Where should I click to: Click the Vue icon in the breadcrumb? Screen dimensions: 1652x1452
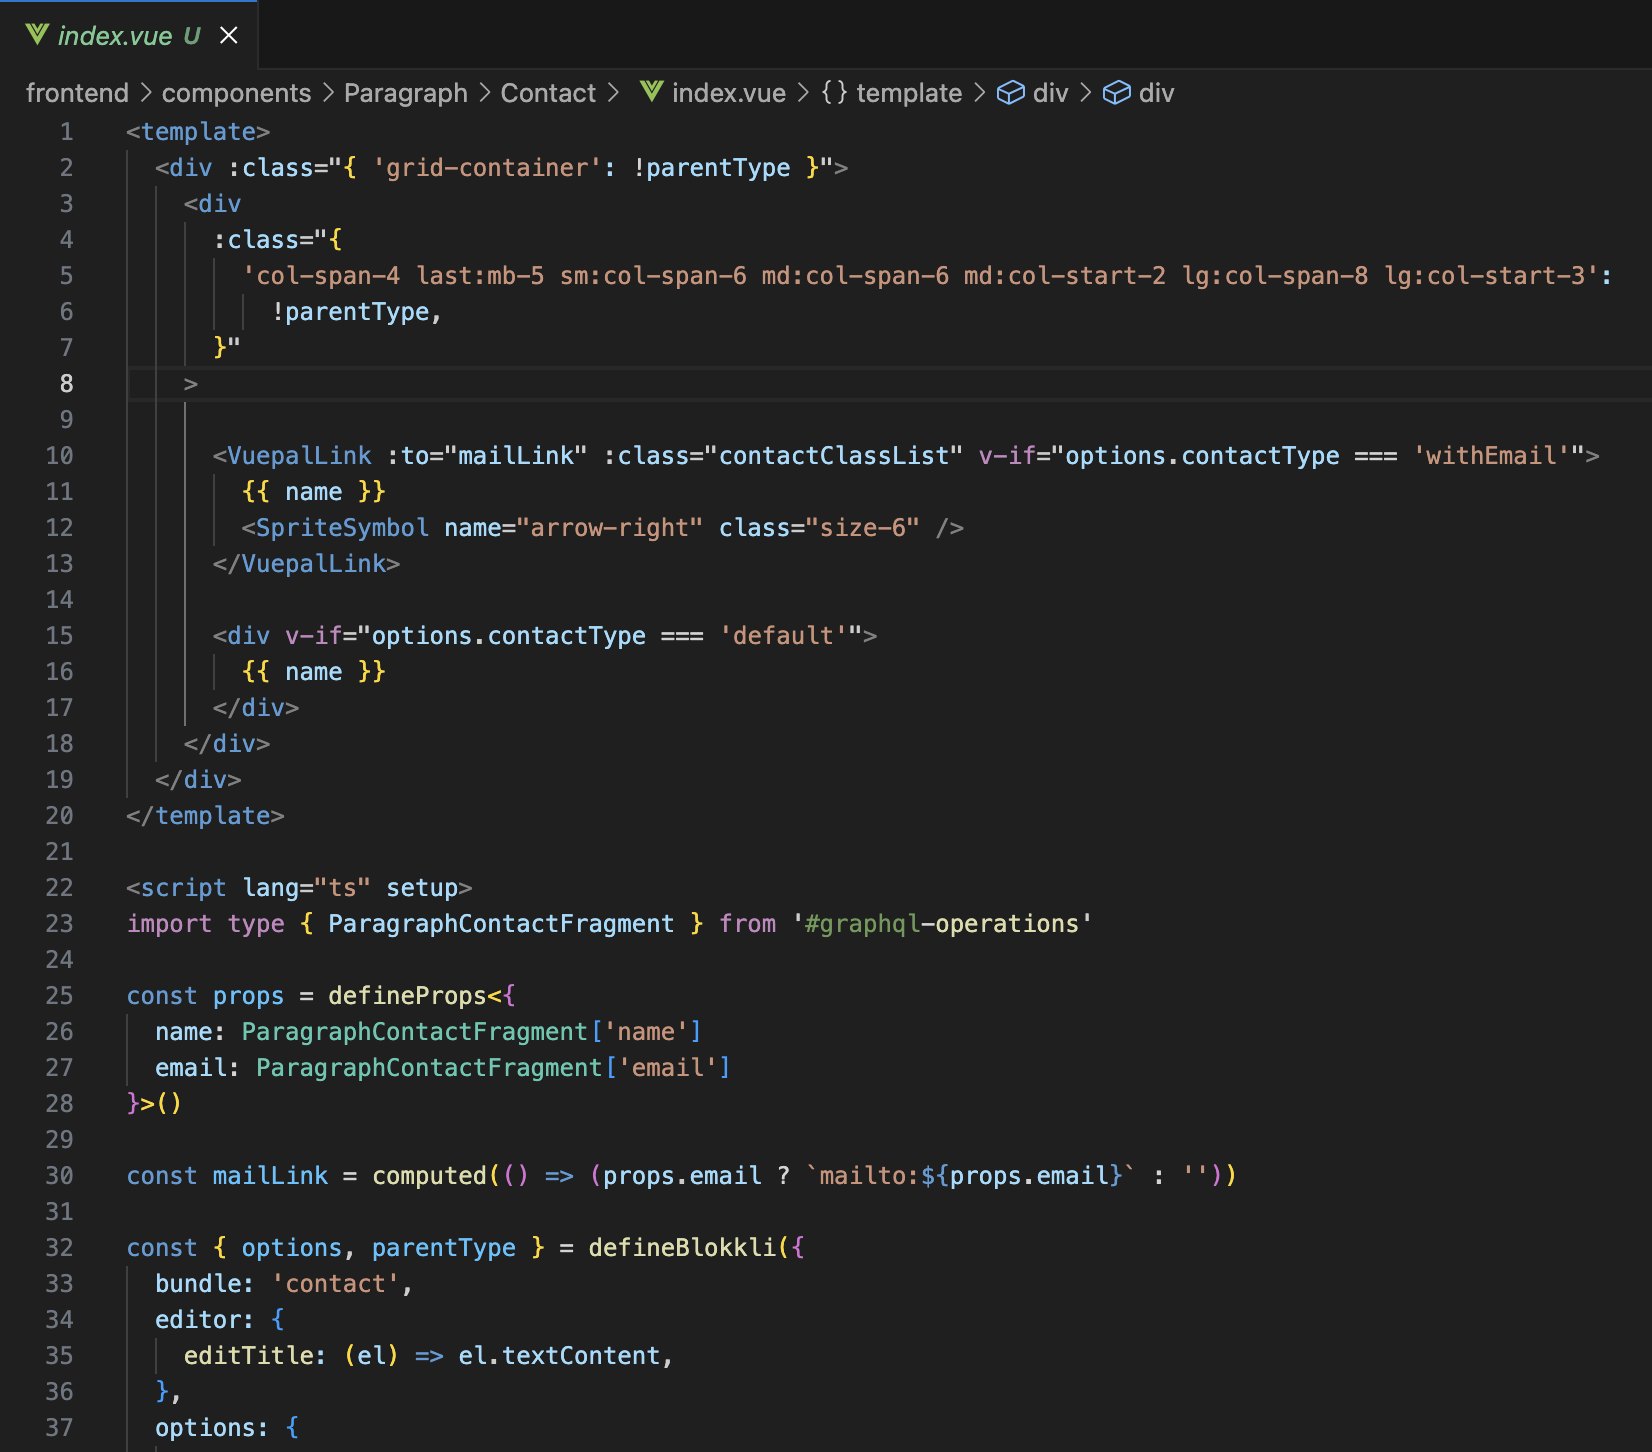pyautogui.click(x=652, y=92)
